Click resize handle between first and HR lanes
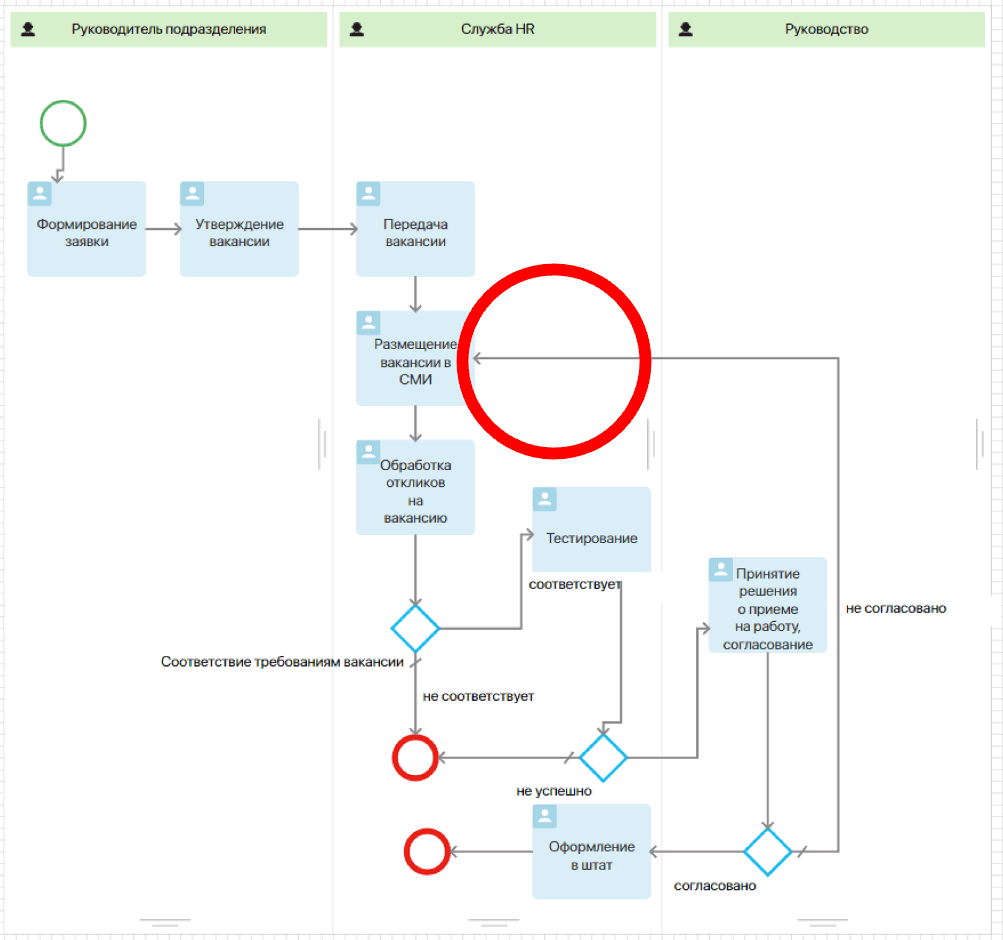 pyautogui.click(x=323, y=444)
